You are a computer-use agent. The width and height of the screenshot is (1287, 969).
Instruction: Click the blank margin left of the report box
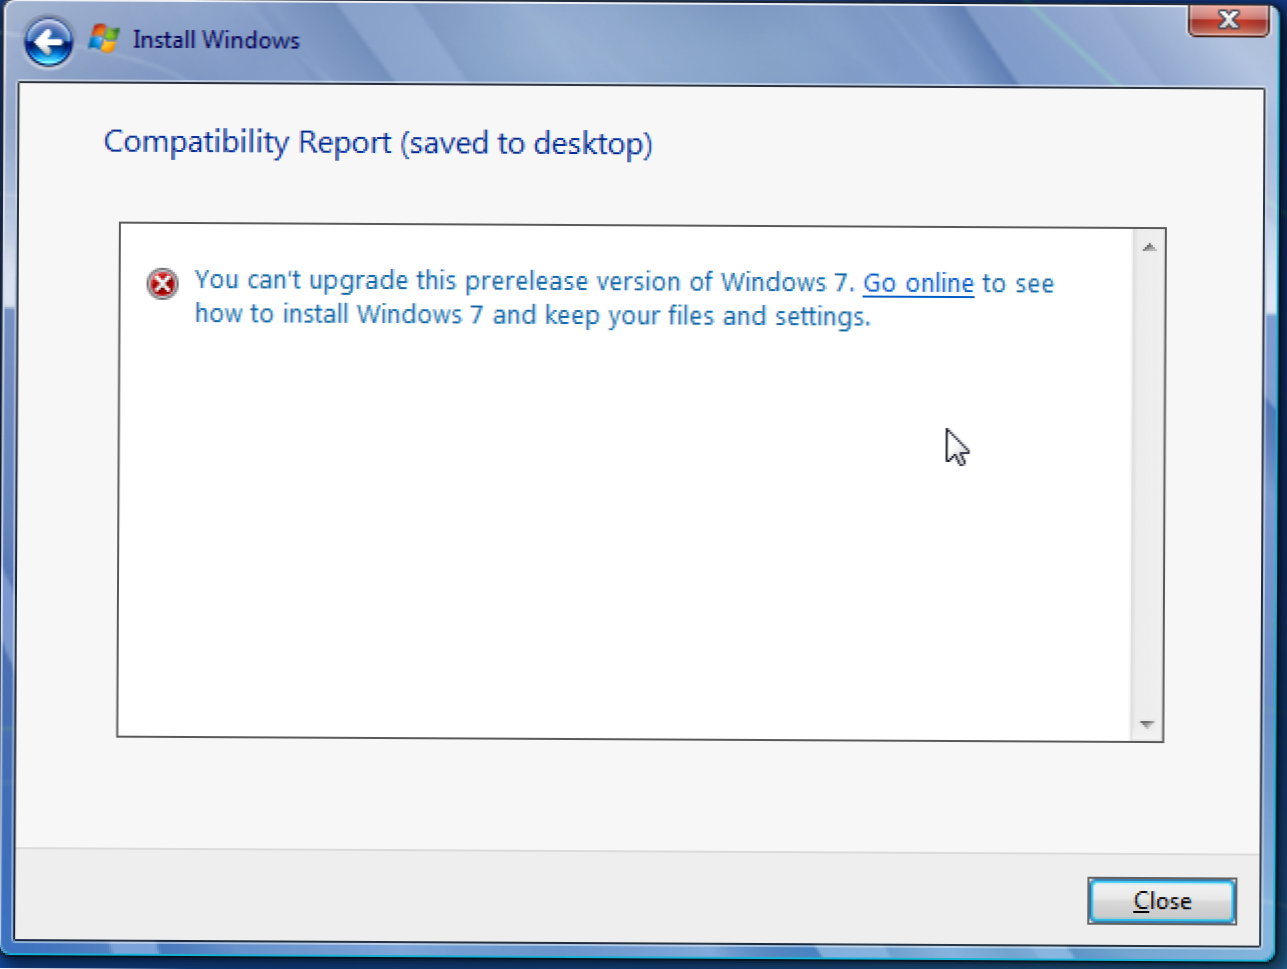pyautogui.click(x=67, y=480)
